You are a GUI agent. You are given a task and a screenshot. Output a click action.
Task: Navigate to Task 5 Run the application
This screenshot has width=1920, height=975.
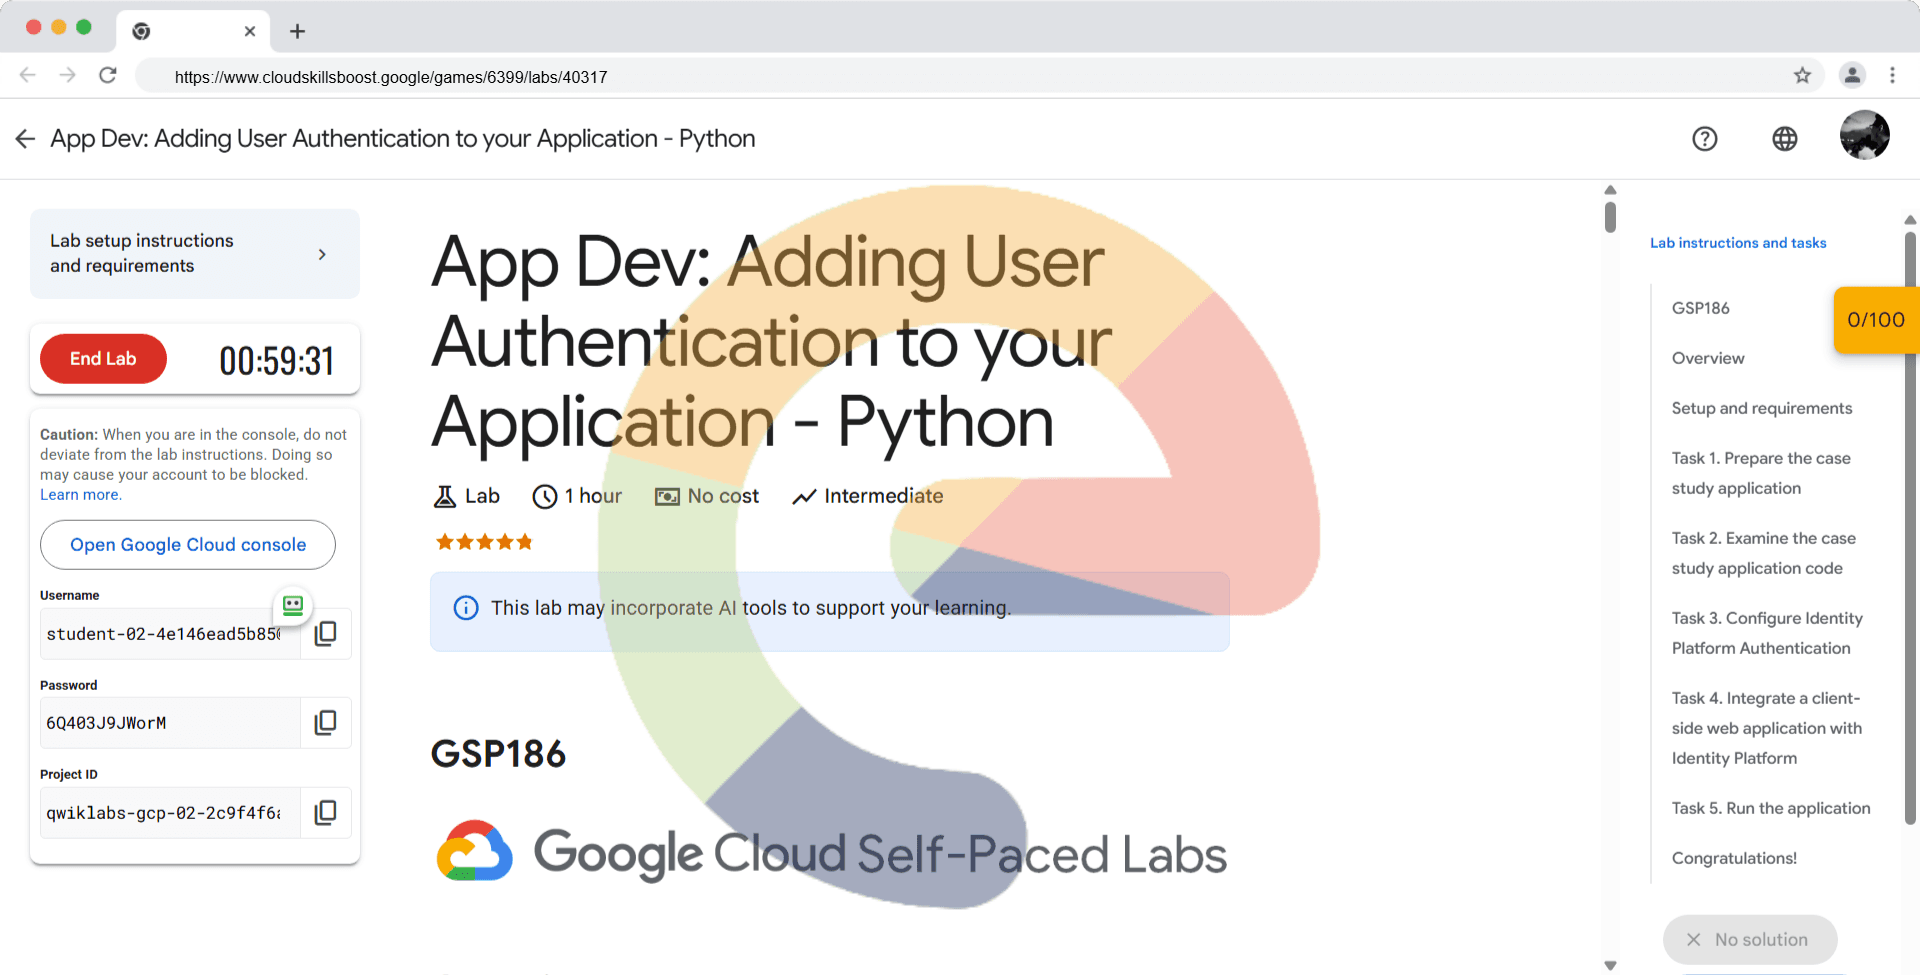point(1770,808)
